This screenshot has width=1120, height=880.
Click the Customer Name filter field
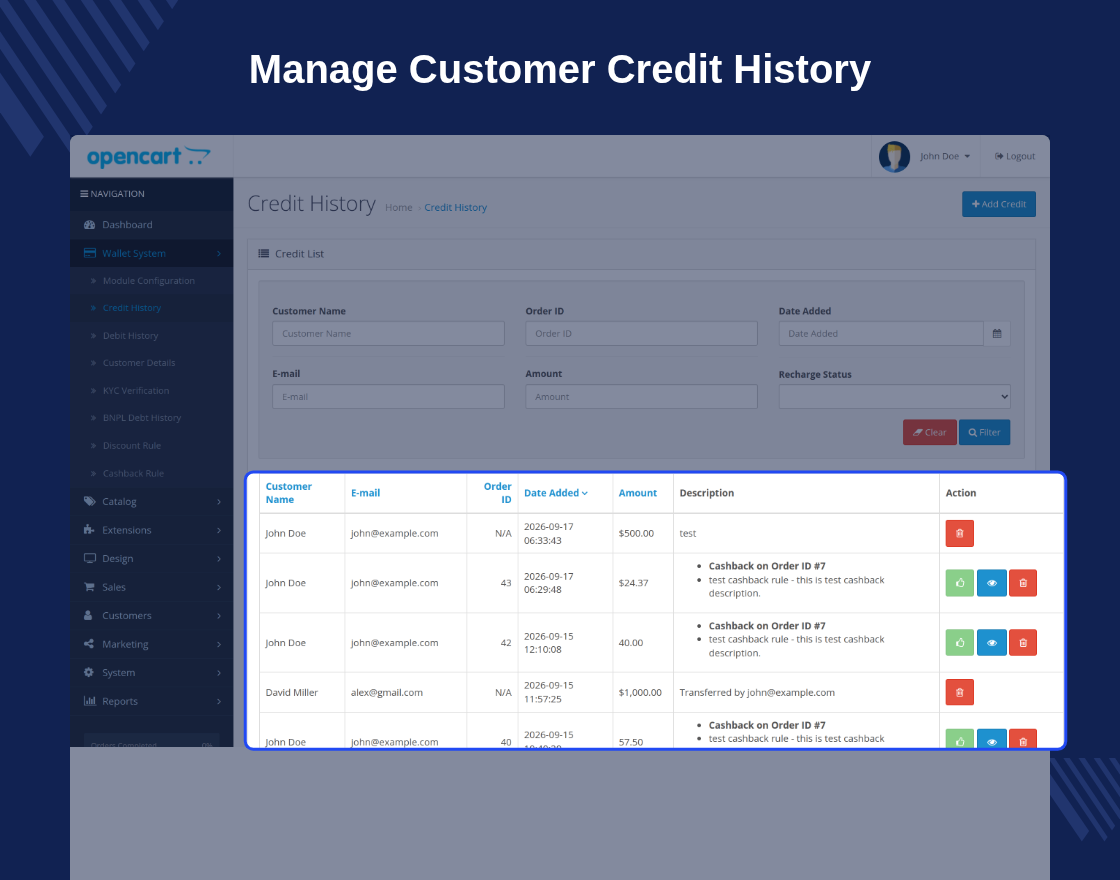(388, 334)
